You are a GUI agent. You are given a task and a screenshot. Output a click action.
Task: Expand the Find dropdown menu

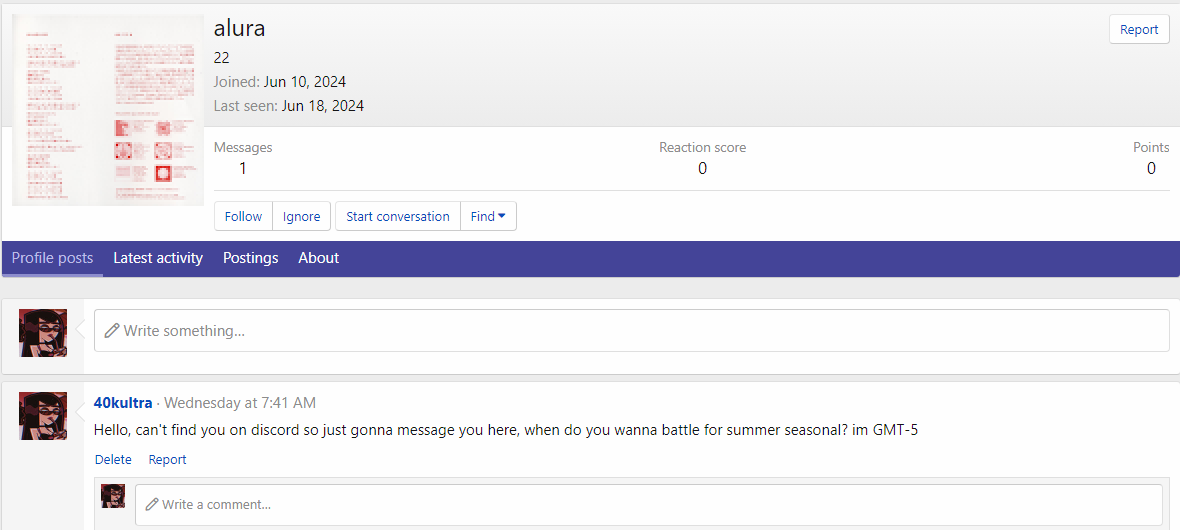[488, 216]
